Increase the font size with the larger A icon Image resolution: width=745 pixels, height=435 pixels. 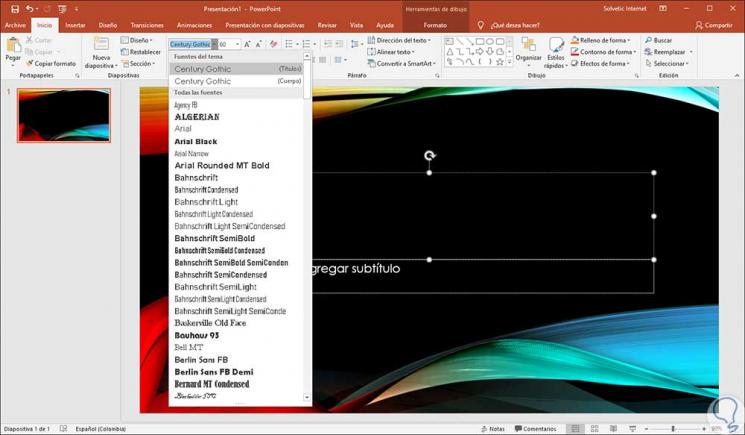[247, 44]
